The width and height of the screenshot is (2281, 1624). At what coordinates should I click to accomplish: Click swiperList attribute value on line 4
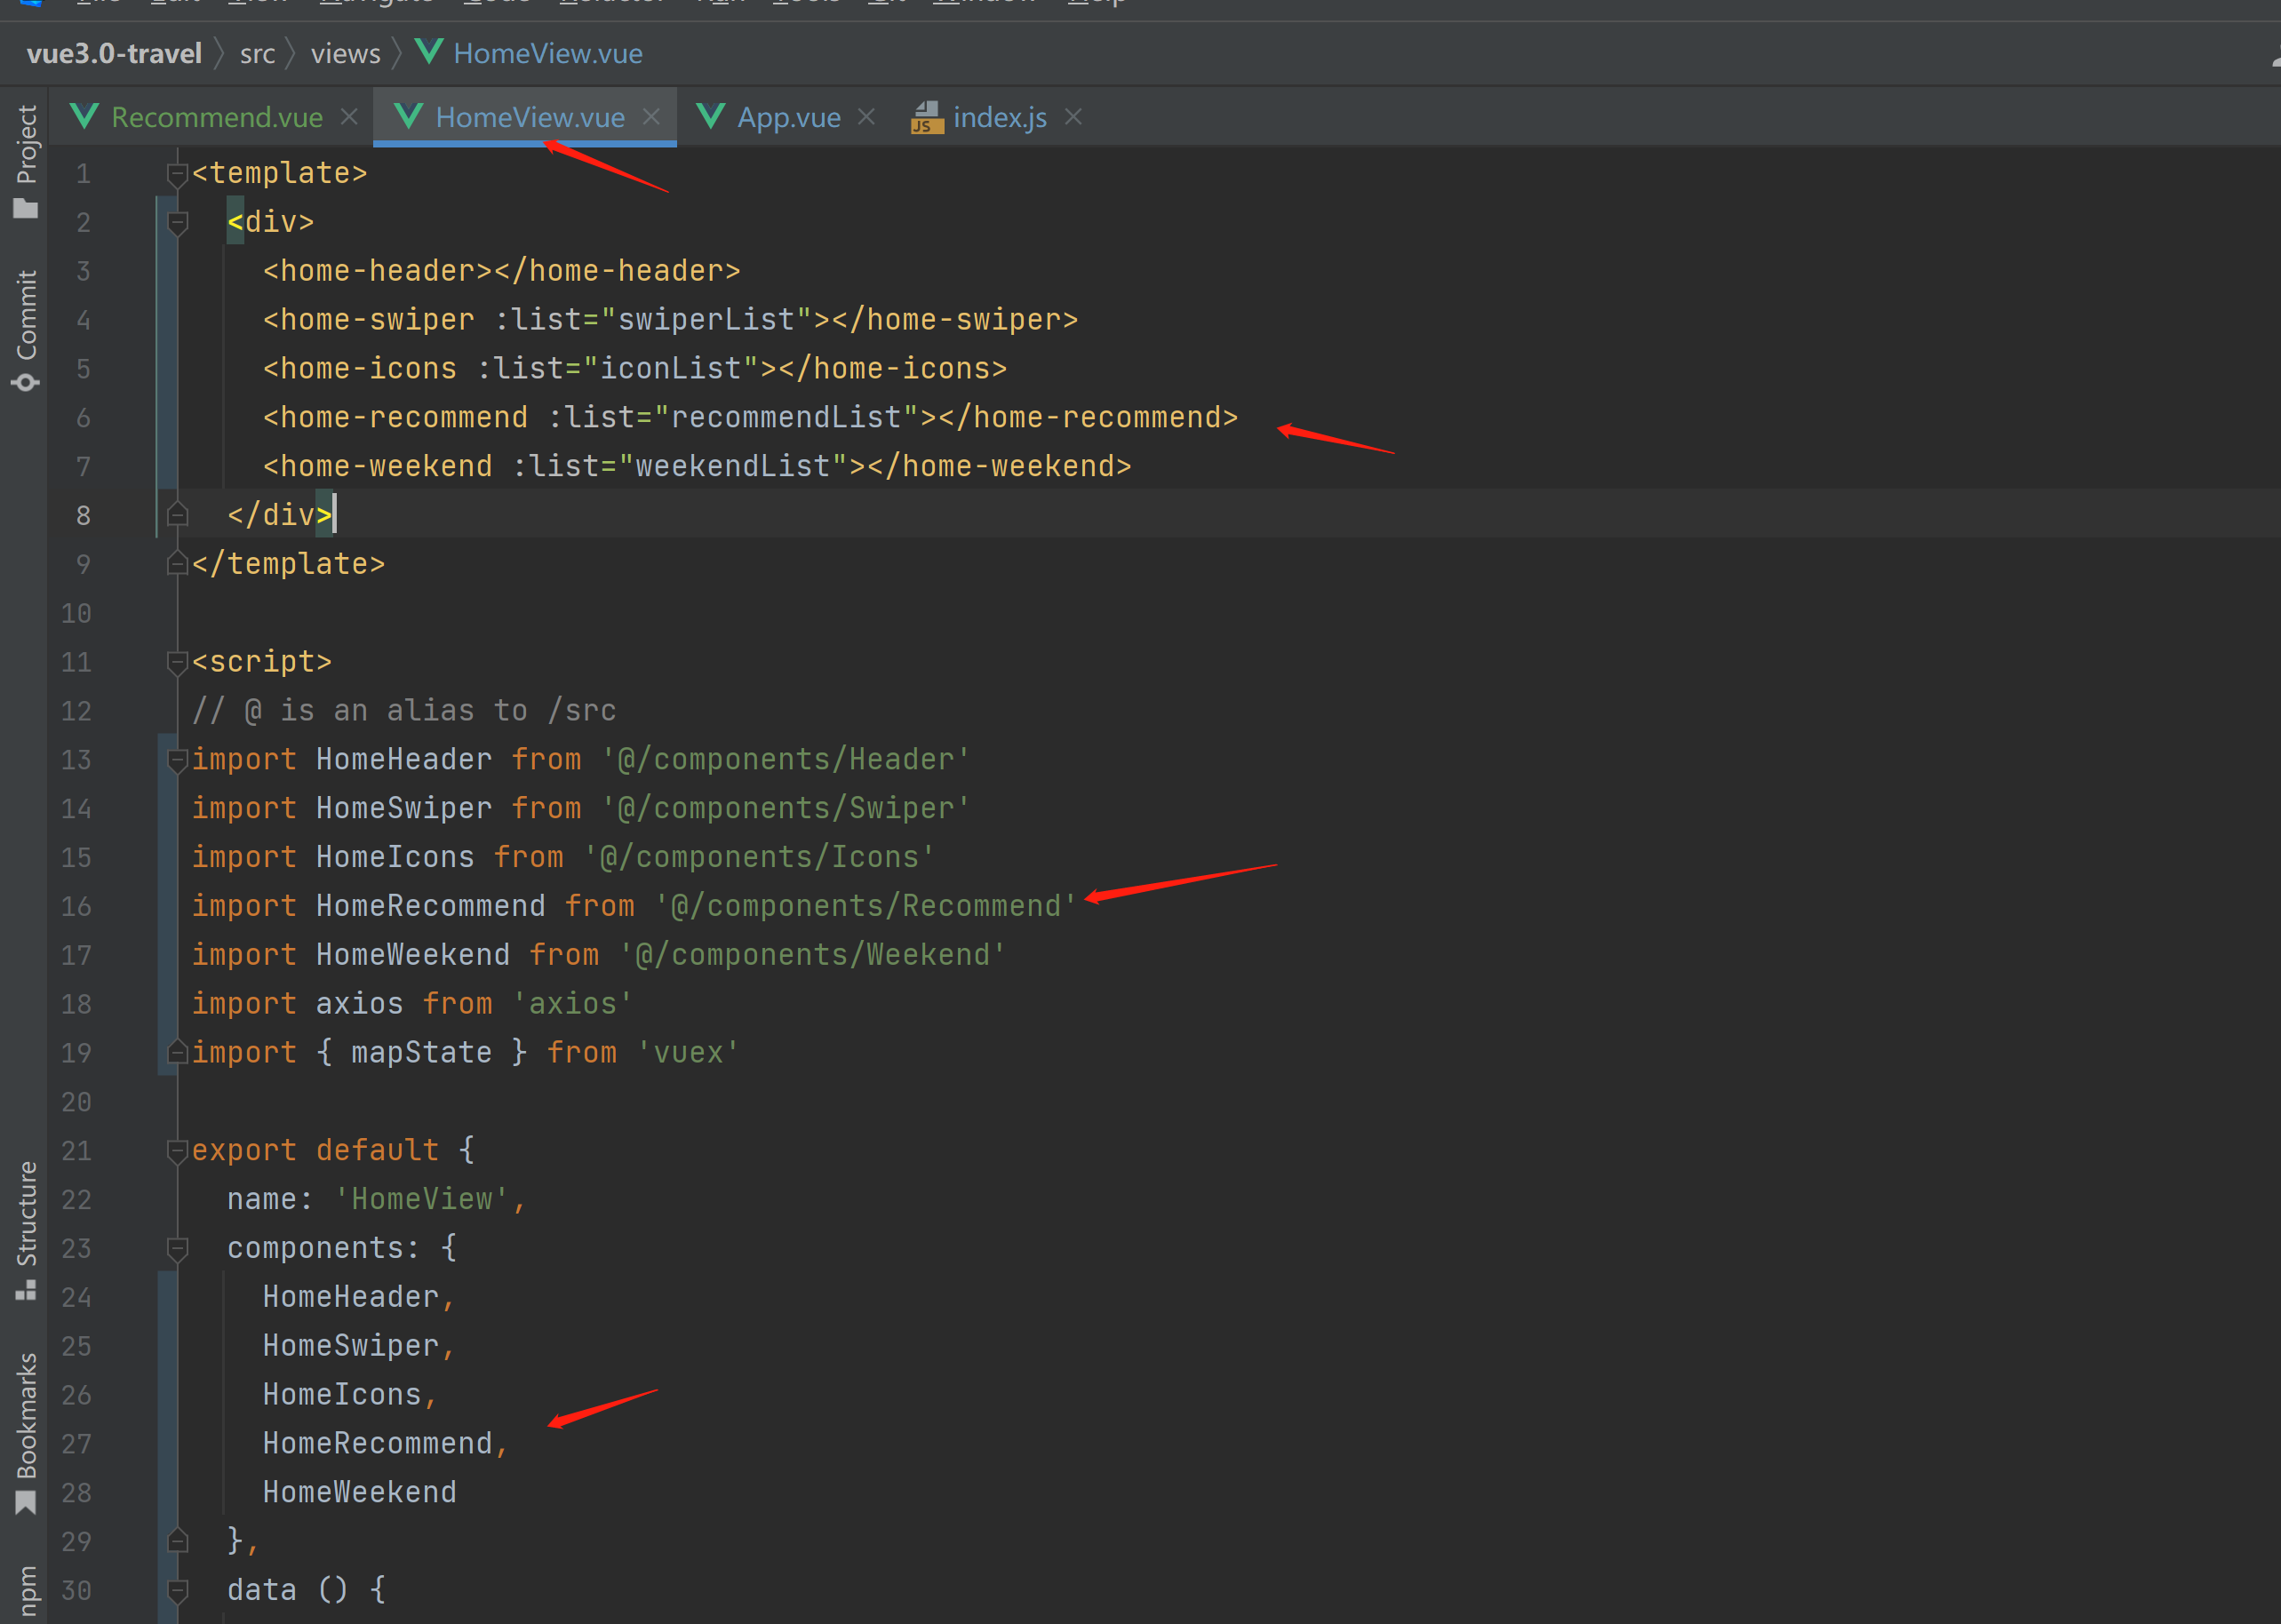[706, 320]
